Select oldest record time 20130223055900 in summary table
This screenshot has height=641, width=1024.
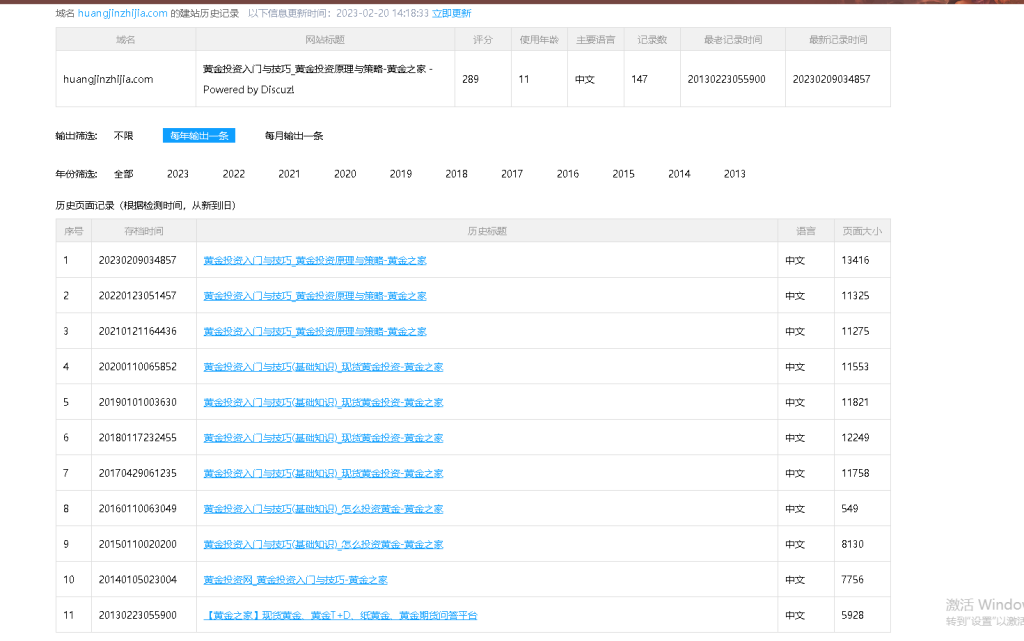(726, 79)
